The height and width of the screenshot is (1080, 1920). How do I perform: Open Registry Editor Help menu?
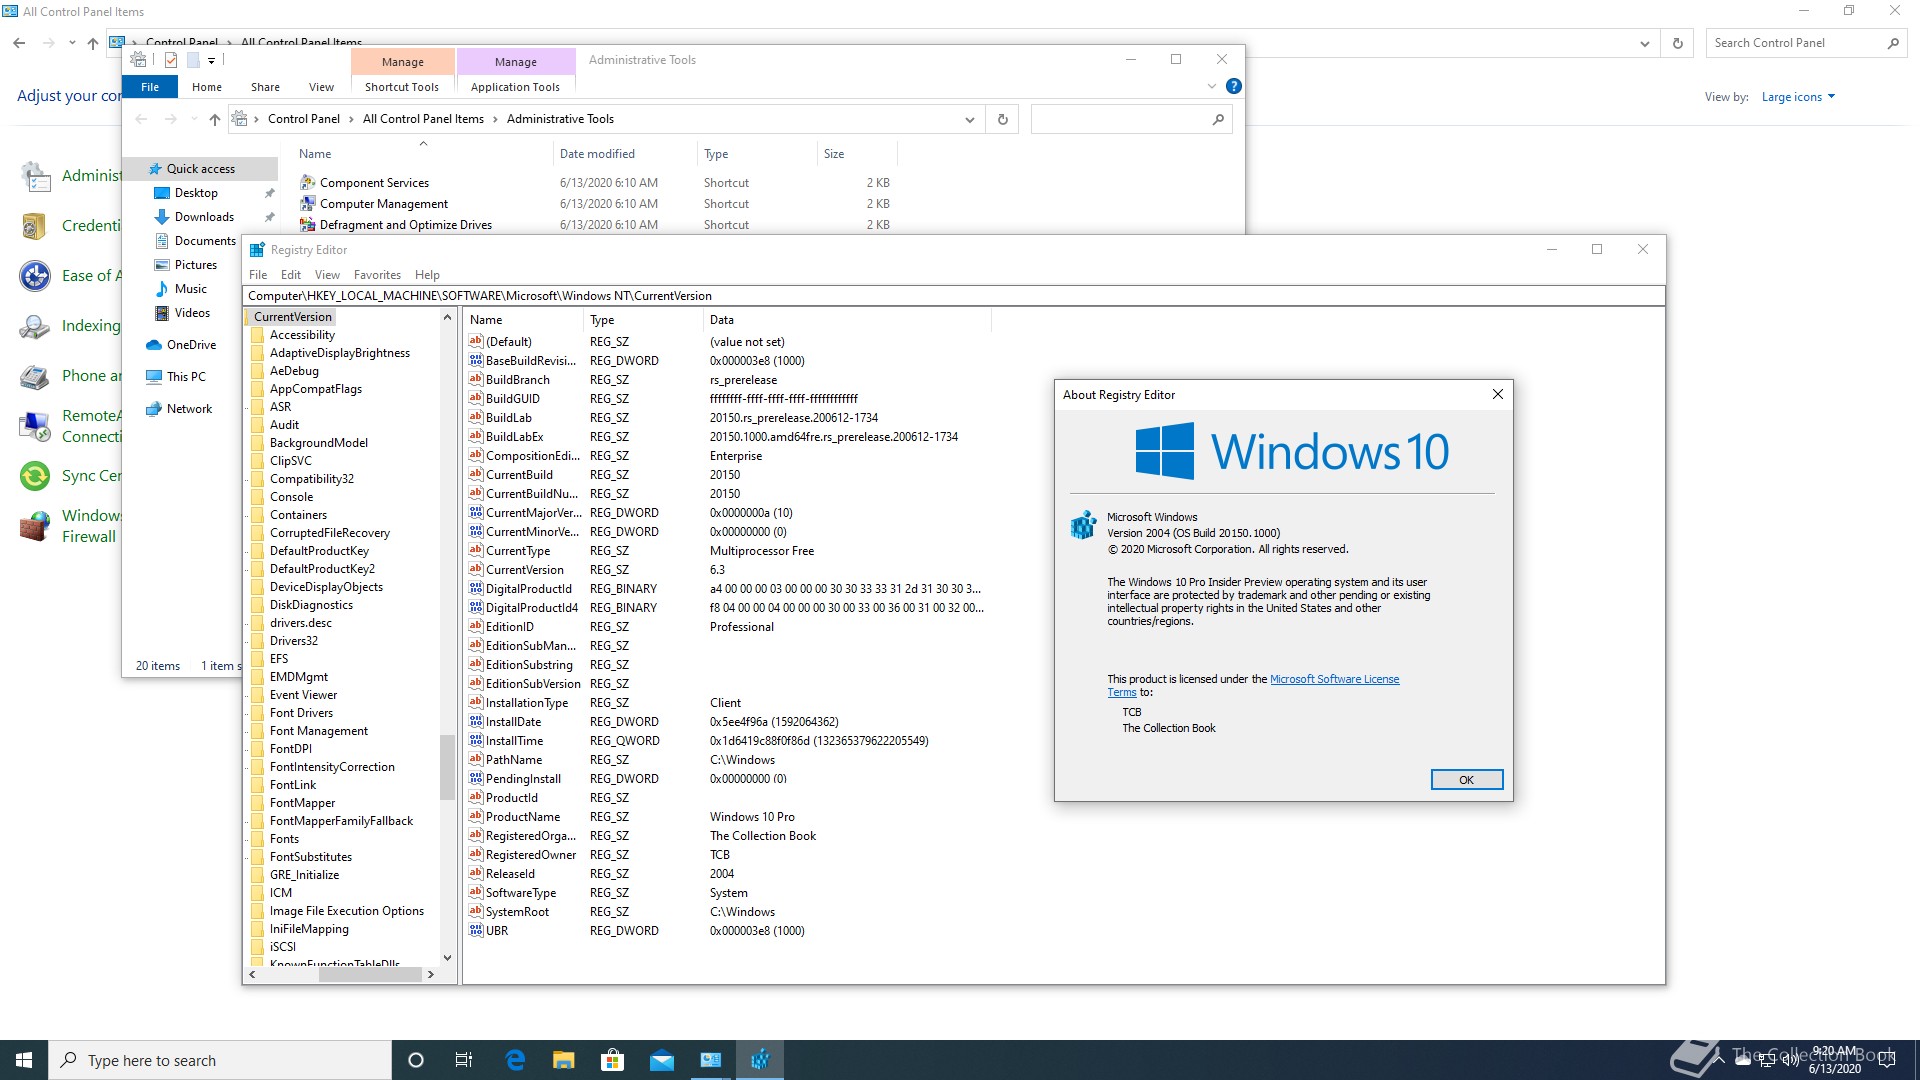427,275
